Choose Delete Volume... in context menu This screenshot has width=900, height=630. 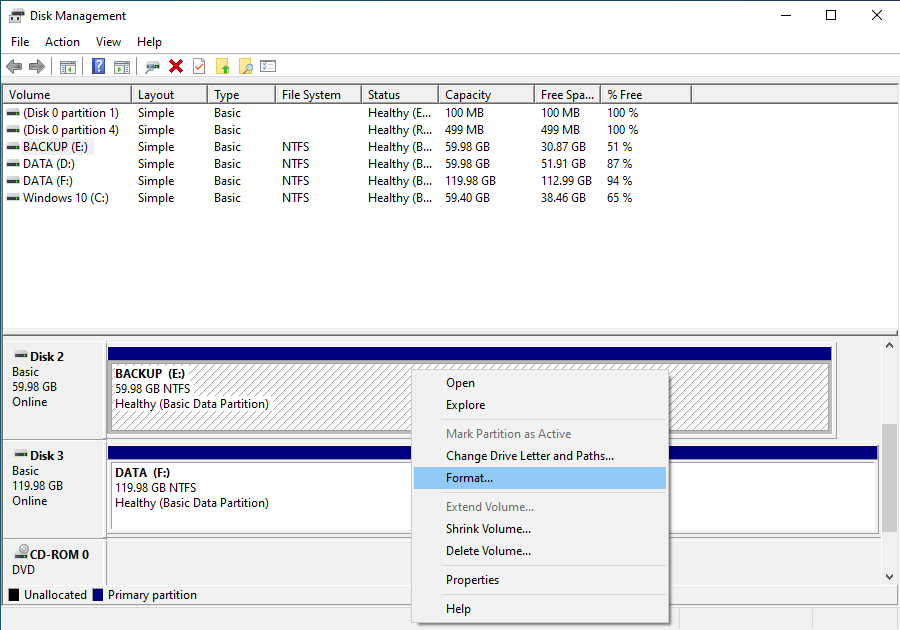click(x=488, y=551)
